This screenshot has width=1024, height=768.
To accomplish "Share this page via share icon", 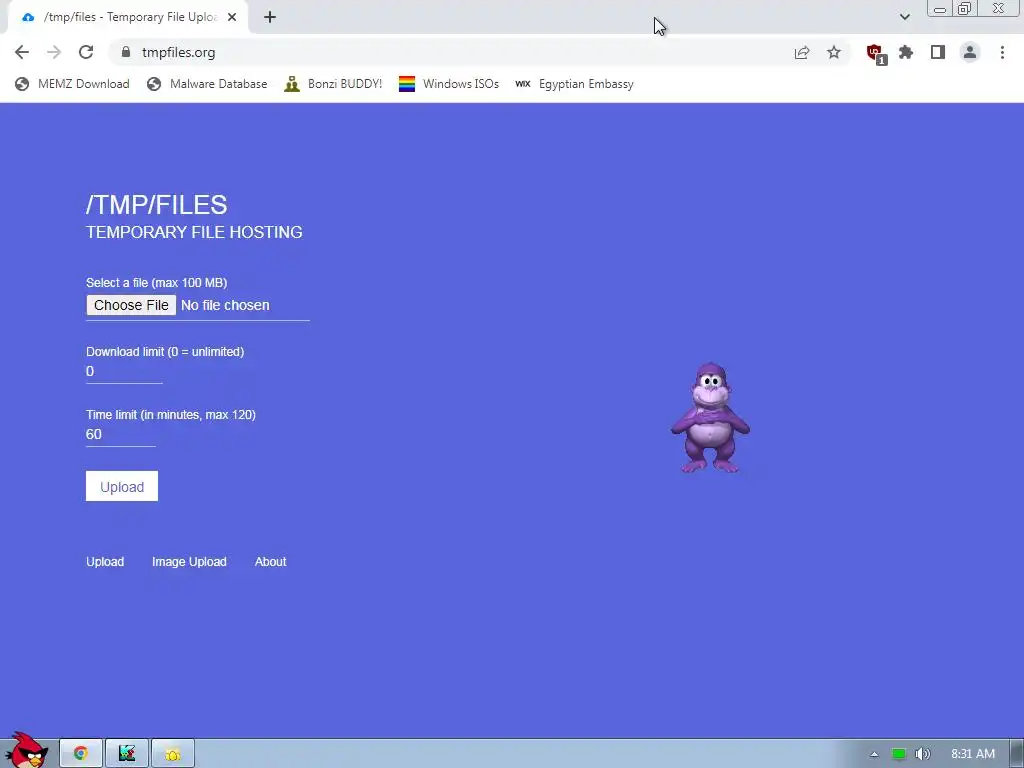I will (802, 52).
